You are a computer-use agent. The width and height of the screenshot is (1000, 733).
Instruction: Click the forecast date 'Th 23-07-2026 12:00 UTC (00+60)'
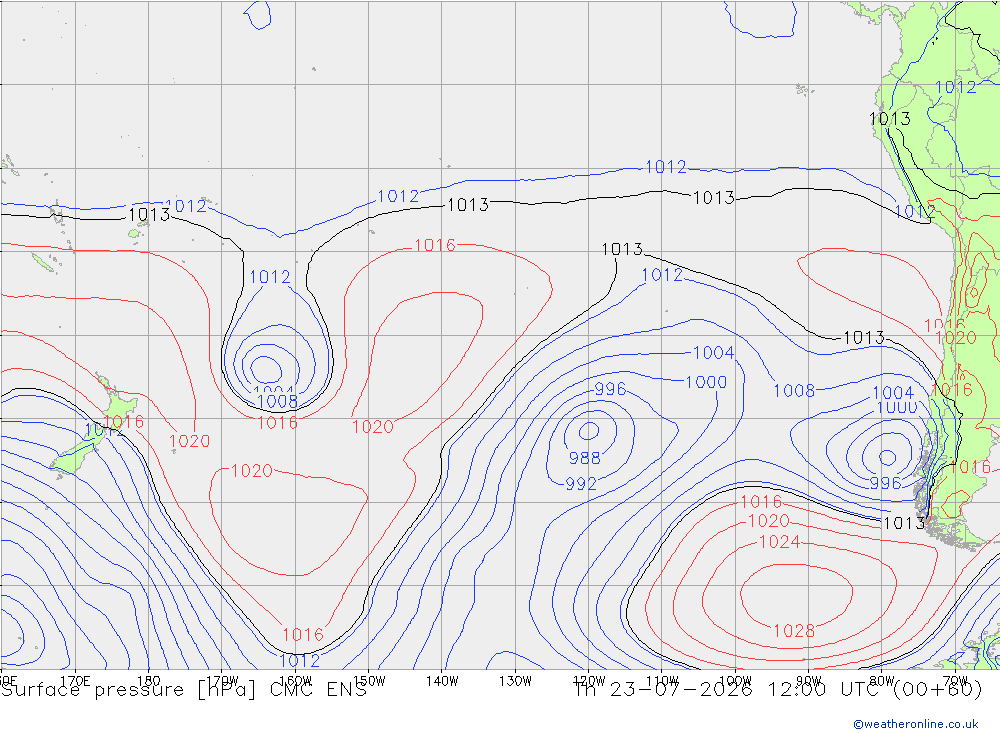778,690
